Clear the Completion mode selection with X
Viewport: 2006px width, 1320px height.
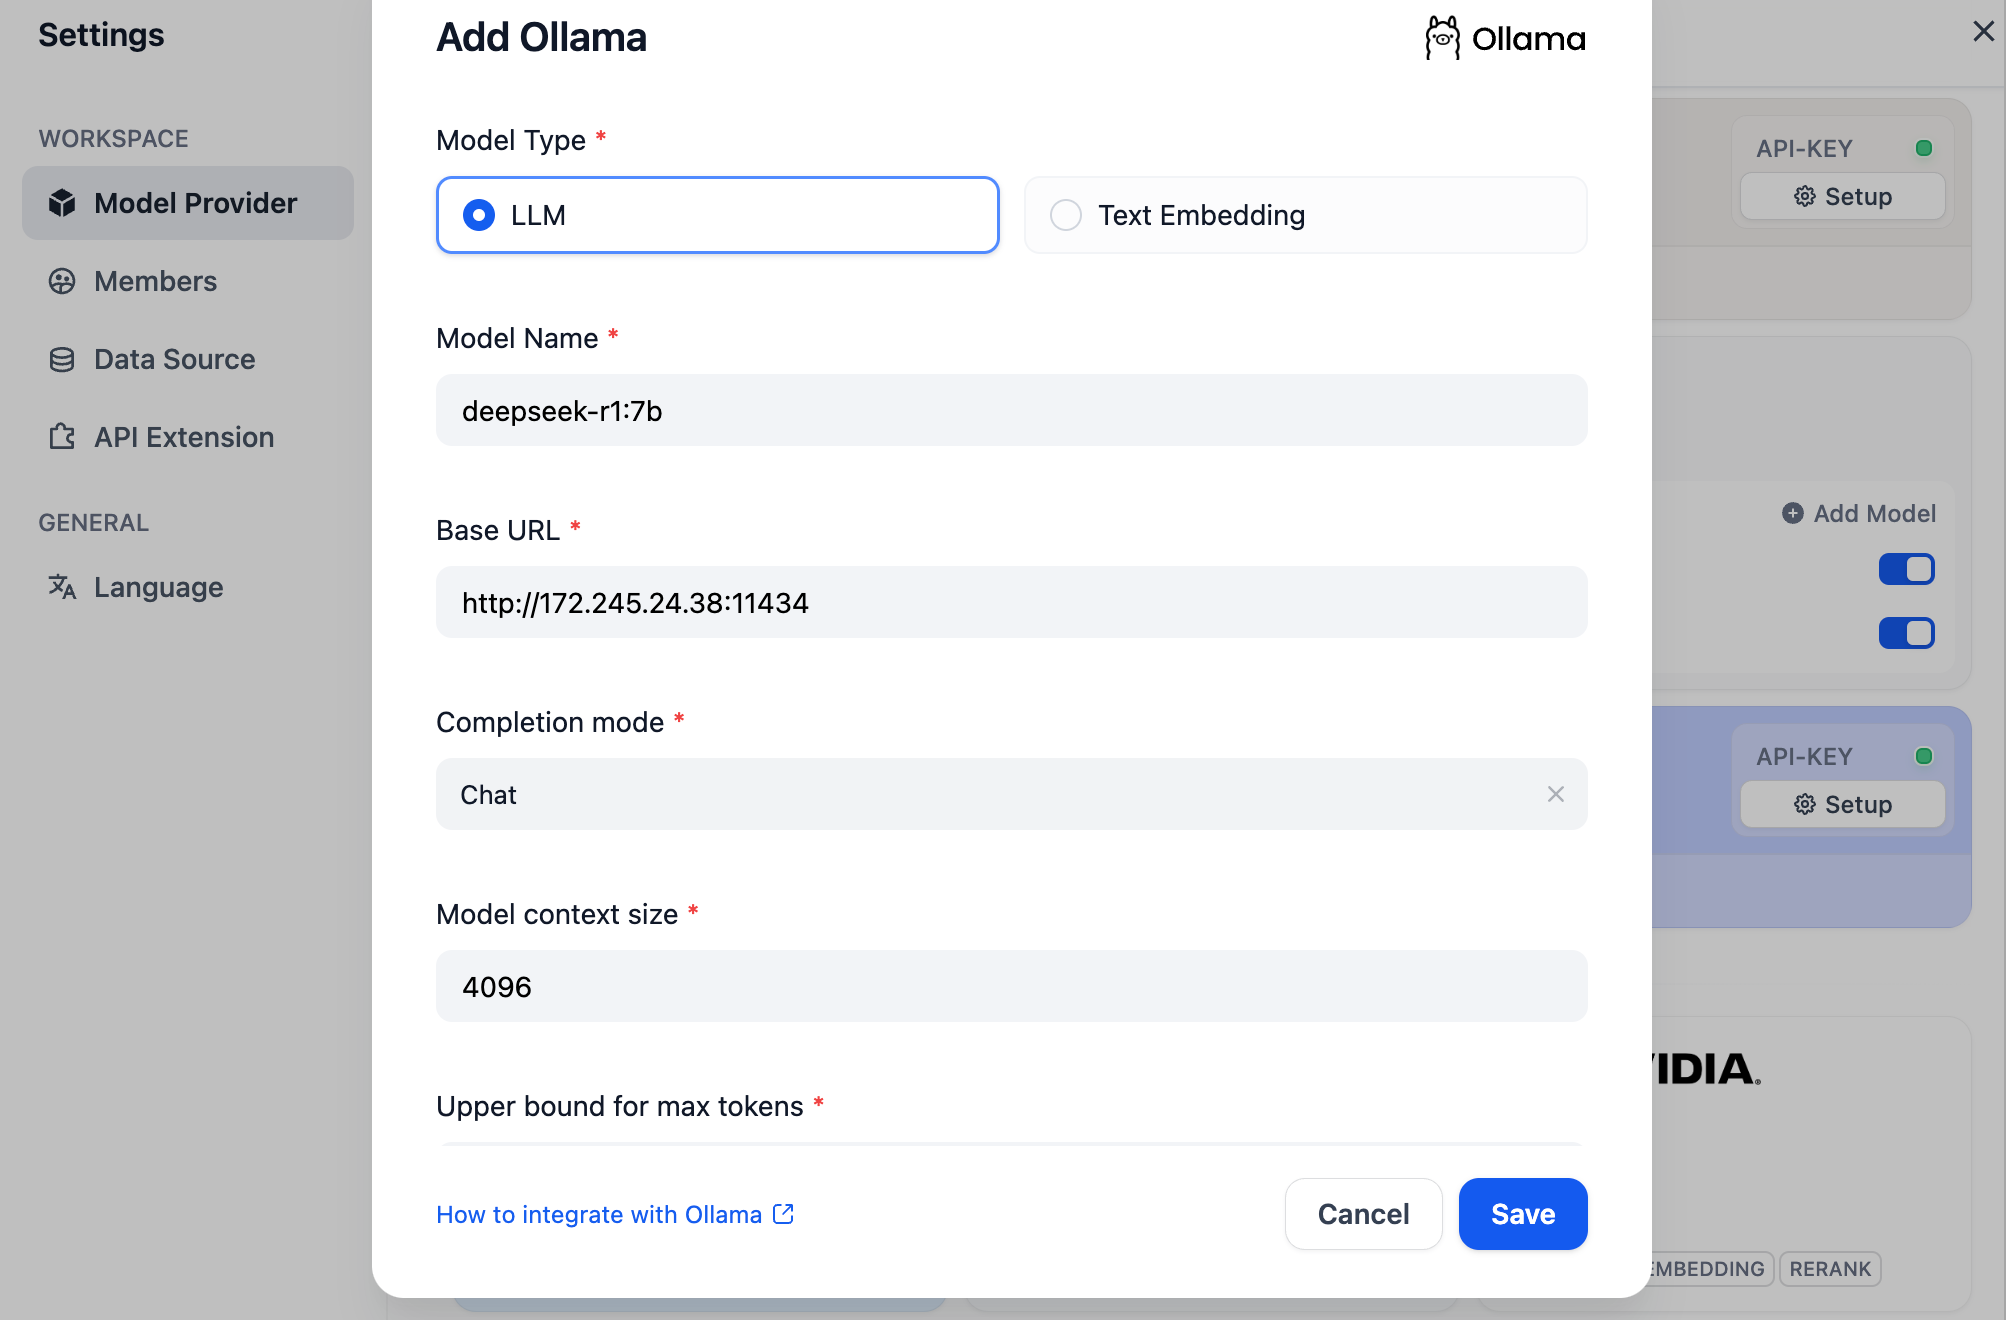pyautogui.click(x=1555, y=794)
